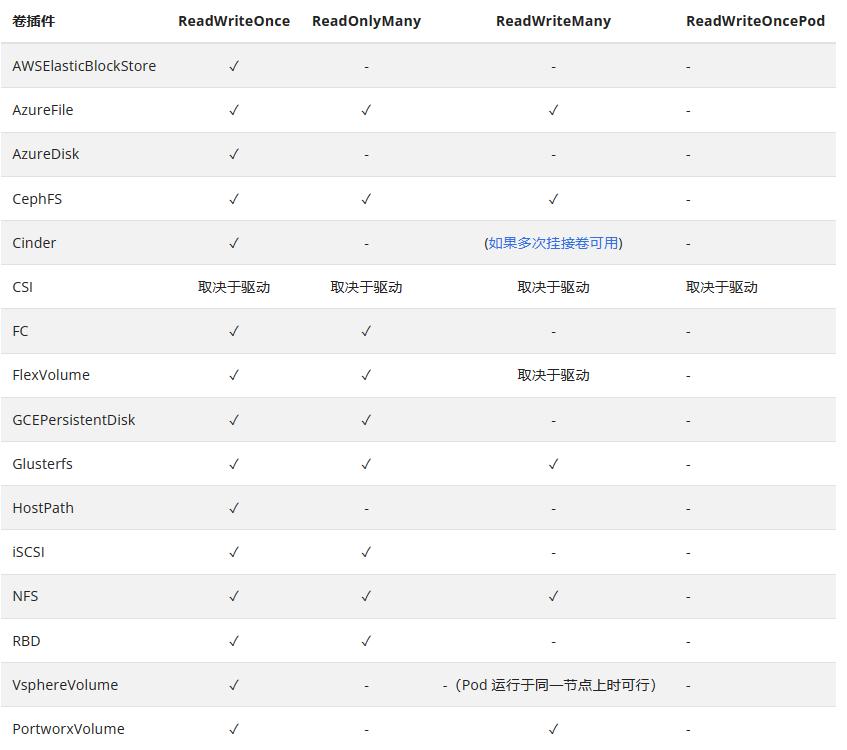The height and width of the screenshot is (750, 847).
Task: Click VsphereVolume ReadWriteOnce checkmark
Action: click(234, 685)
